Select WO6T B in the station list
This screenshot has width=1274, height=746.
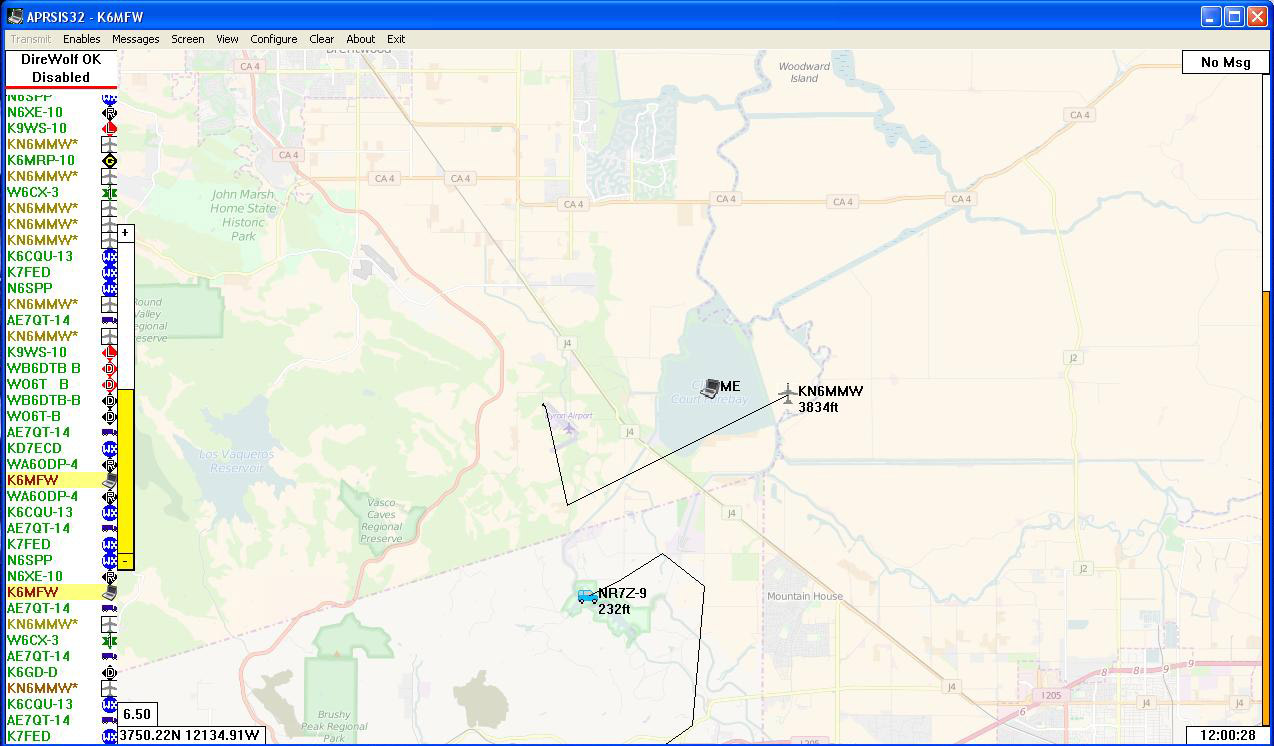[x=38, y=384]
